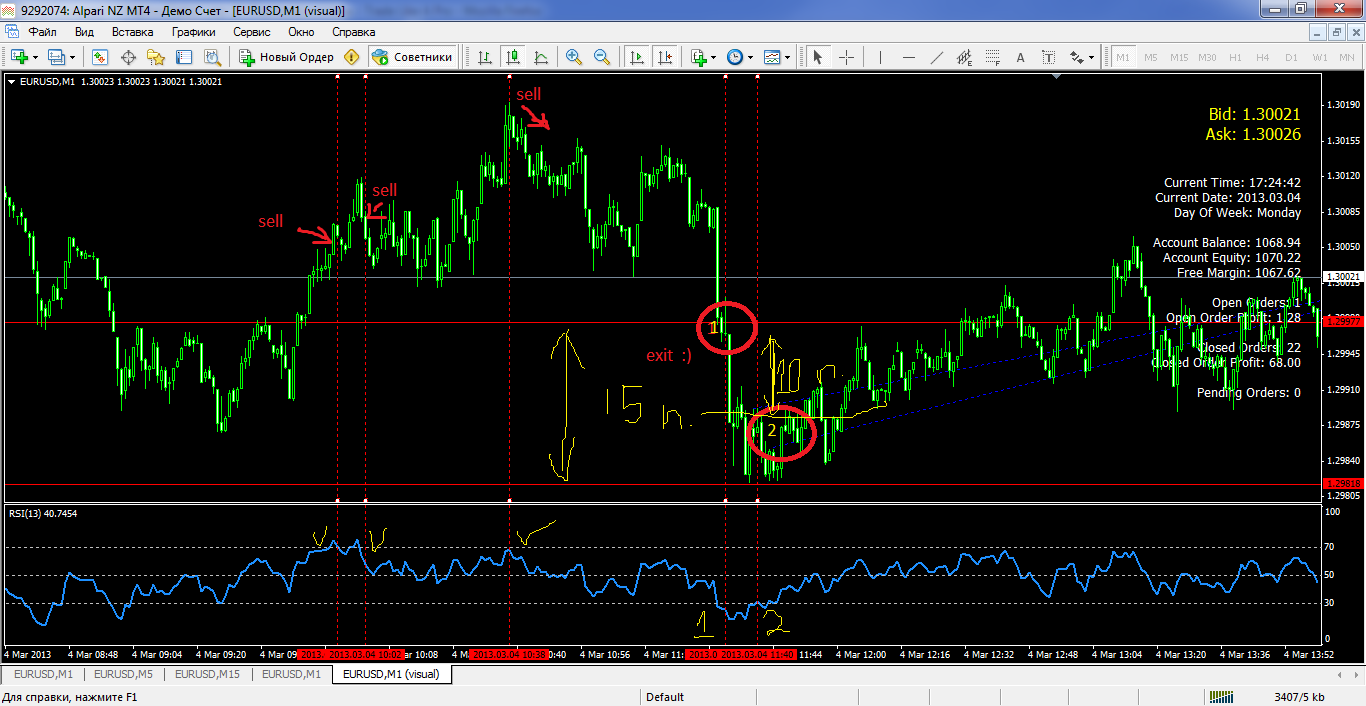The width and height of the screenshot is (1366, 706).
Task: Open the Графики menu
Action: tap(194, 31)
